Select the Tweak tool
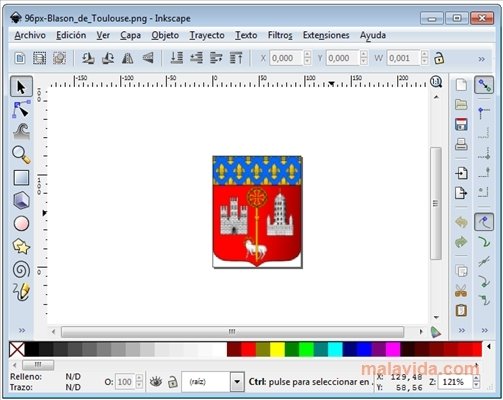Screen dimensions: 503x400 coord(21,131)
